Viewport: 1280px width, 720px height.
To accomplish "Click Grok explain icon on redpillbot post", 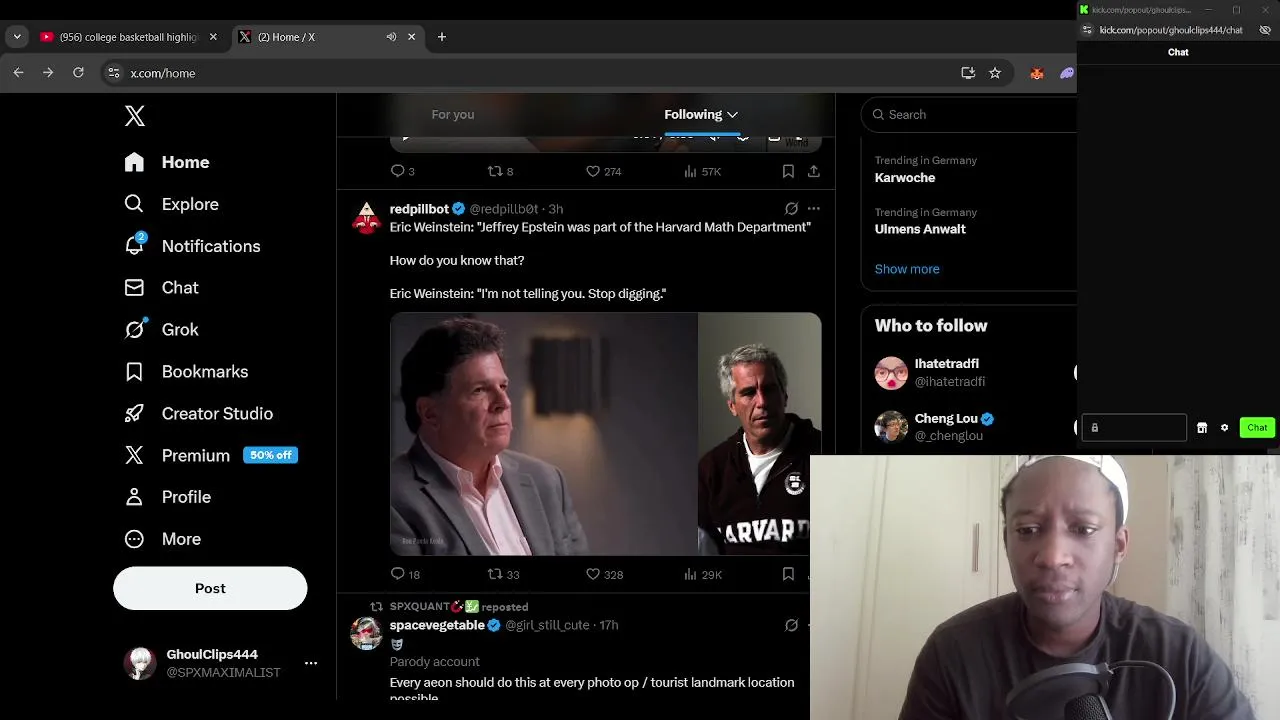I will coord(791,209).
